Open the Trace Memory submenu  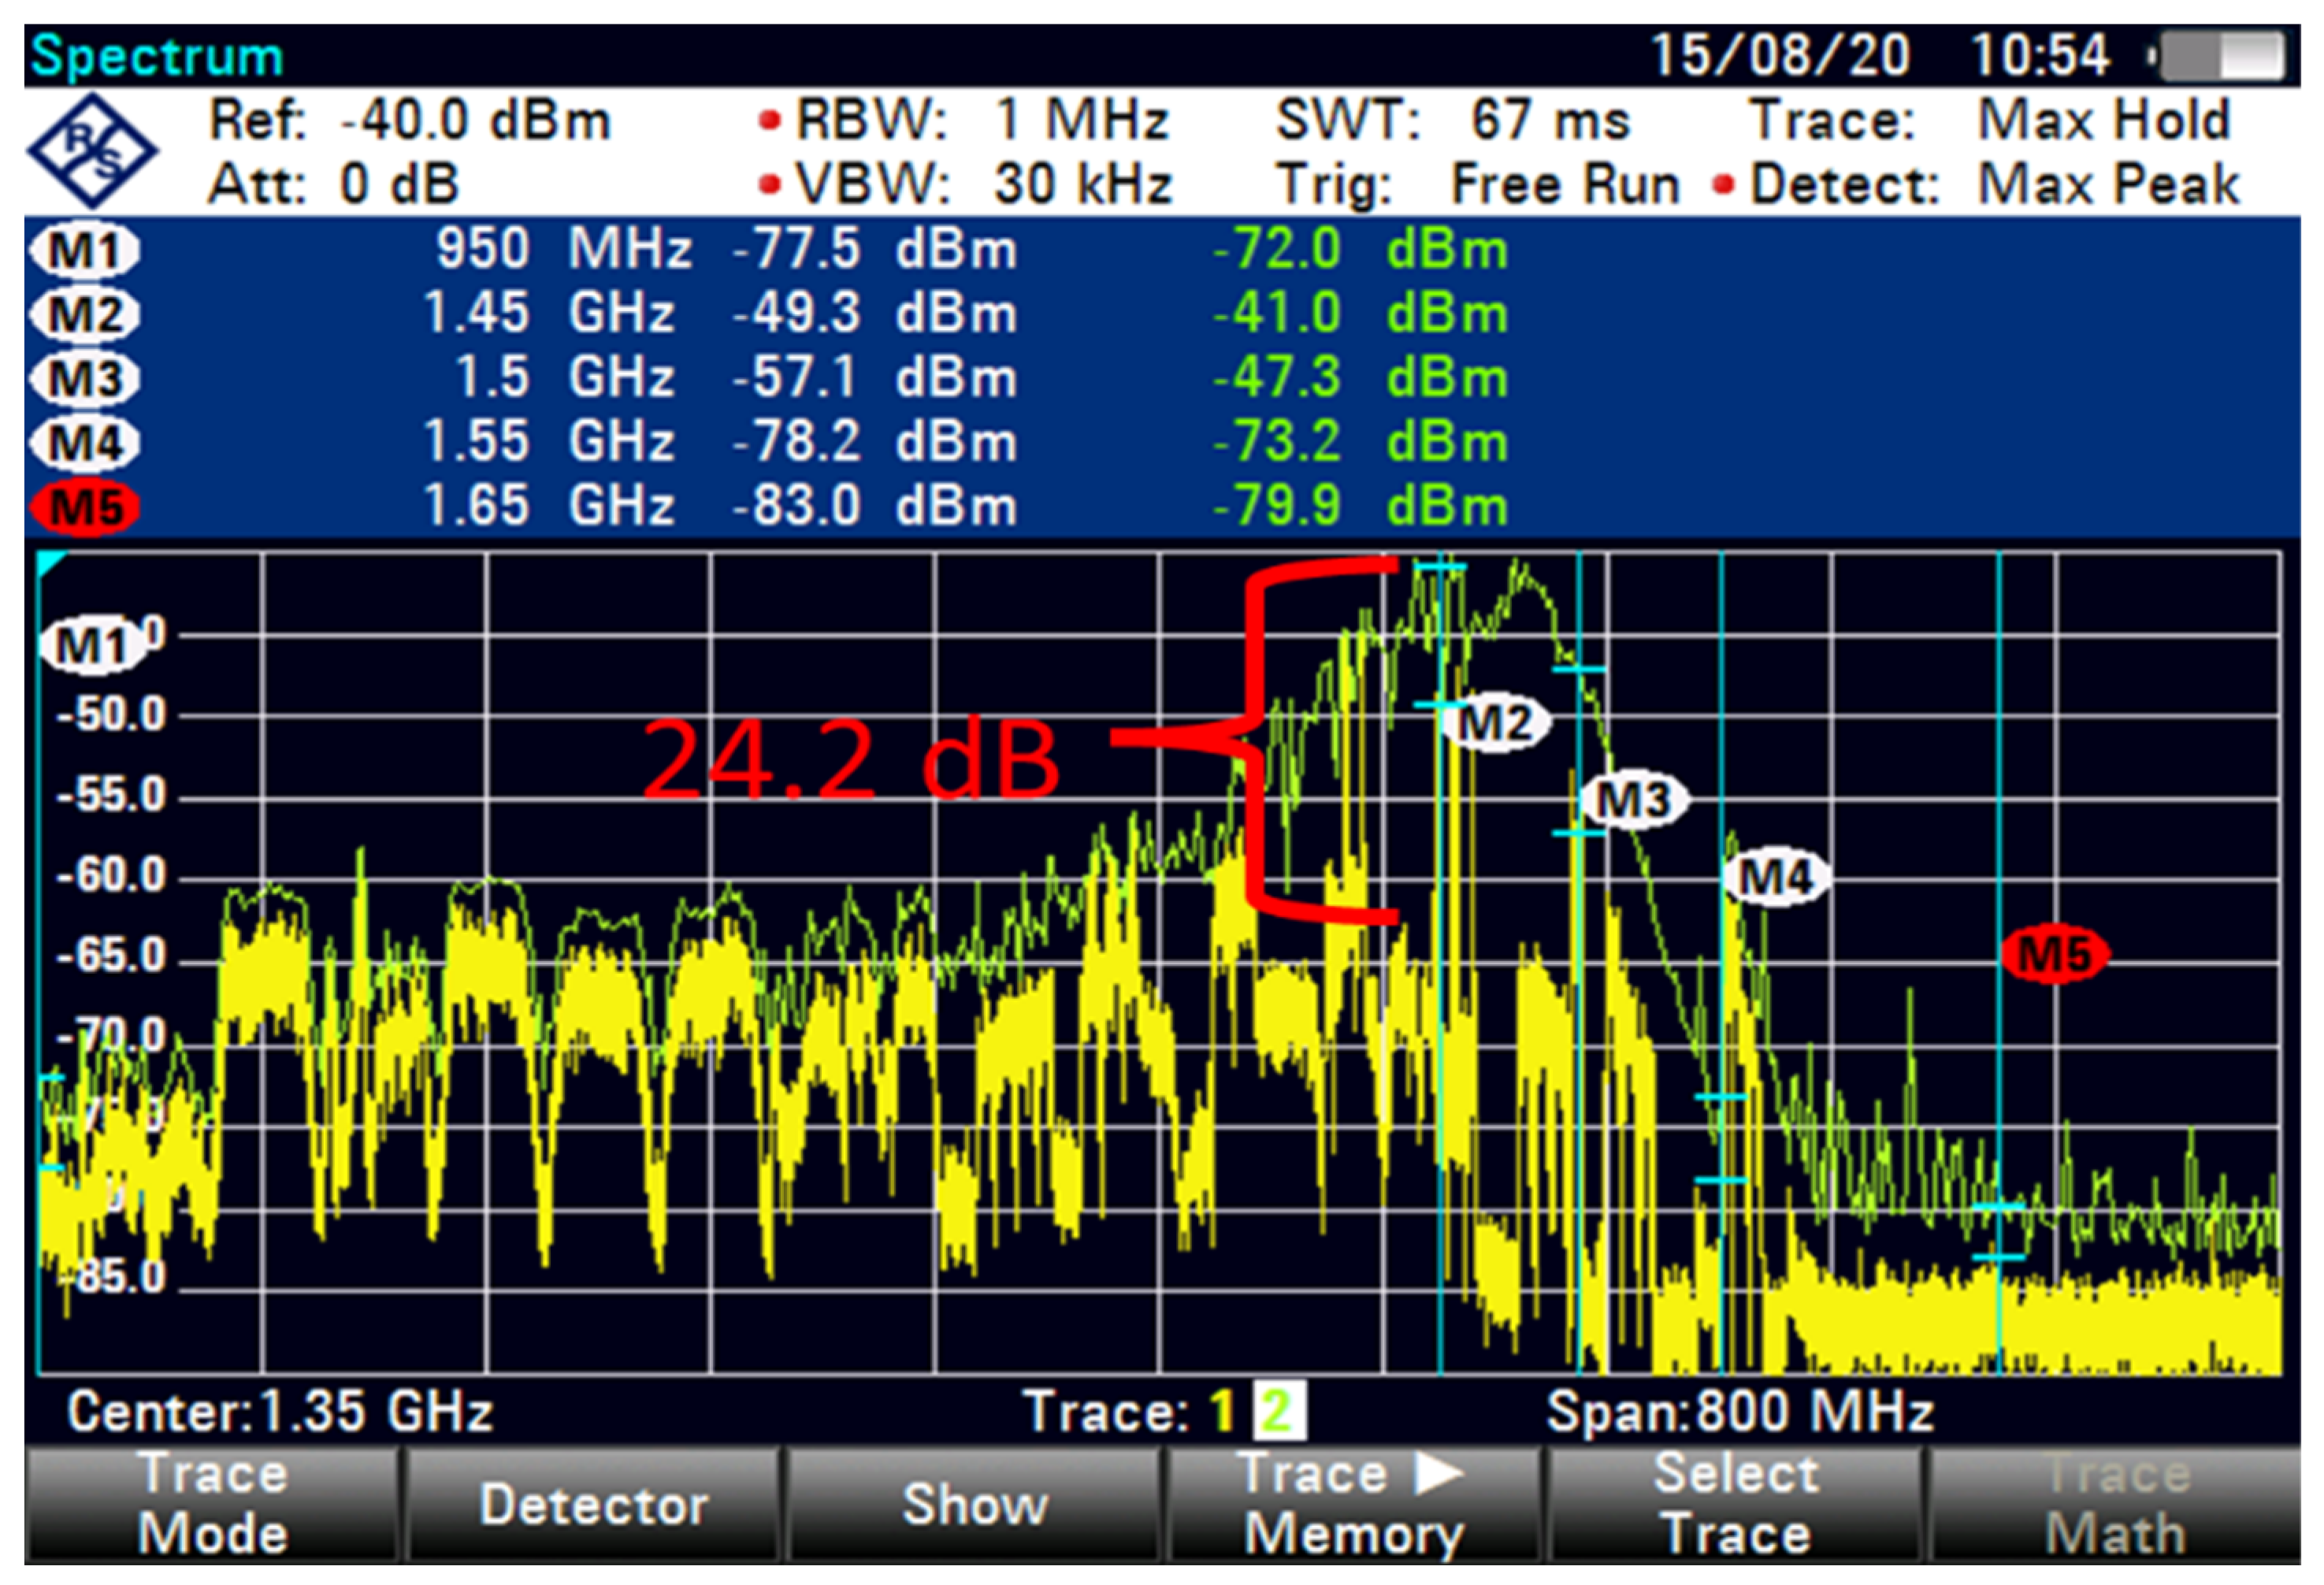click(1354, 1504)
